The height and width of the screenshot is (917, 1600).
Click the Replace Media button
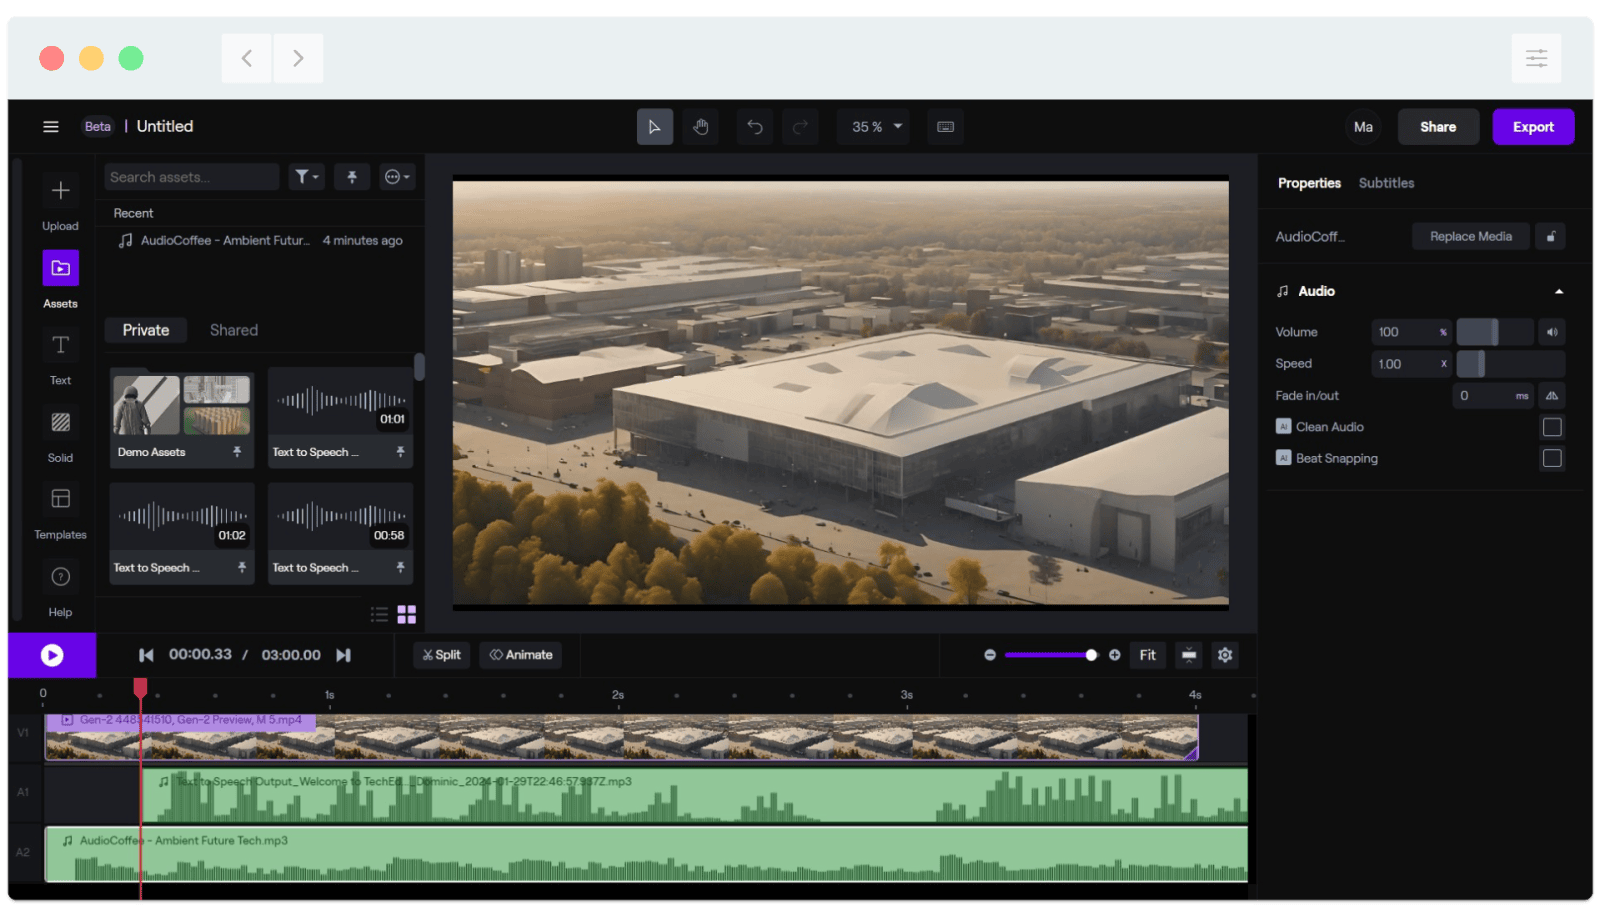click(1470, 237)
